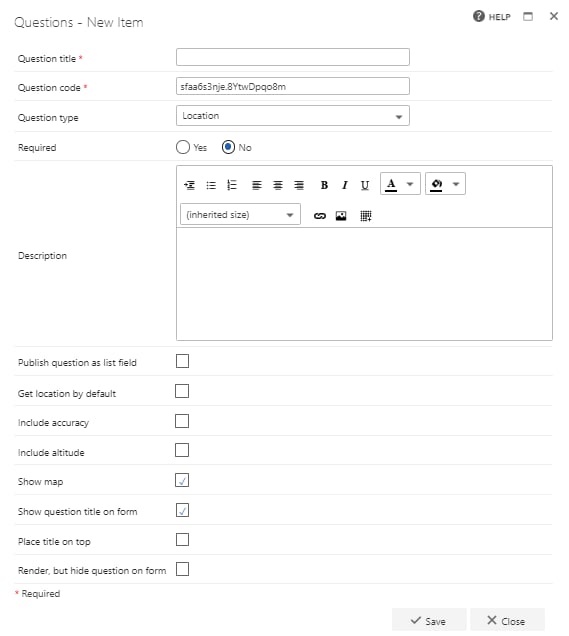
Task: Align description text right
Action: tap(299, 185)
